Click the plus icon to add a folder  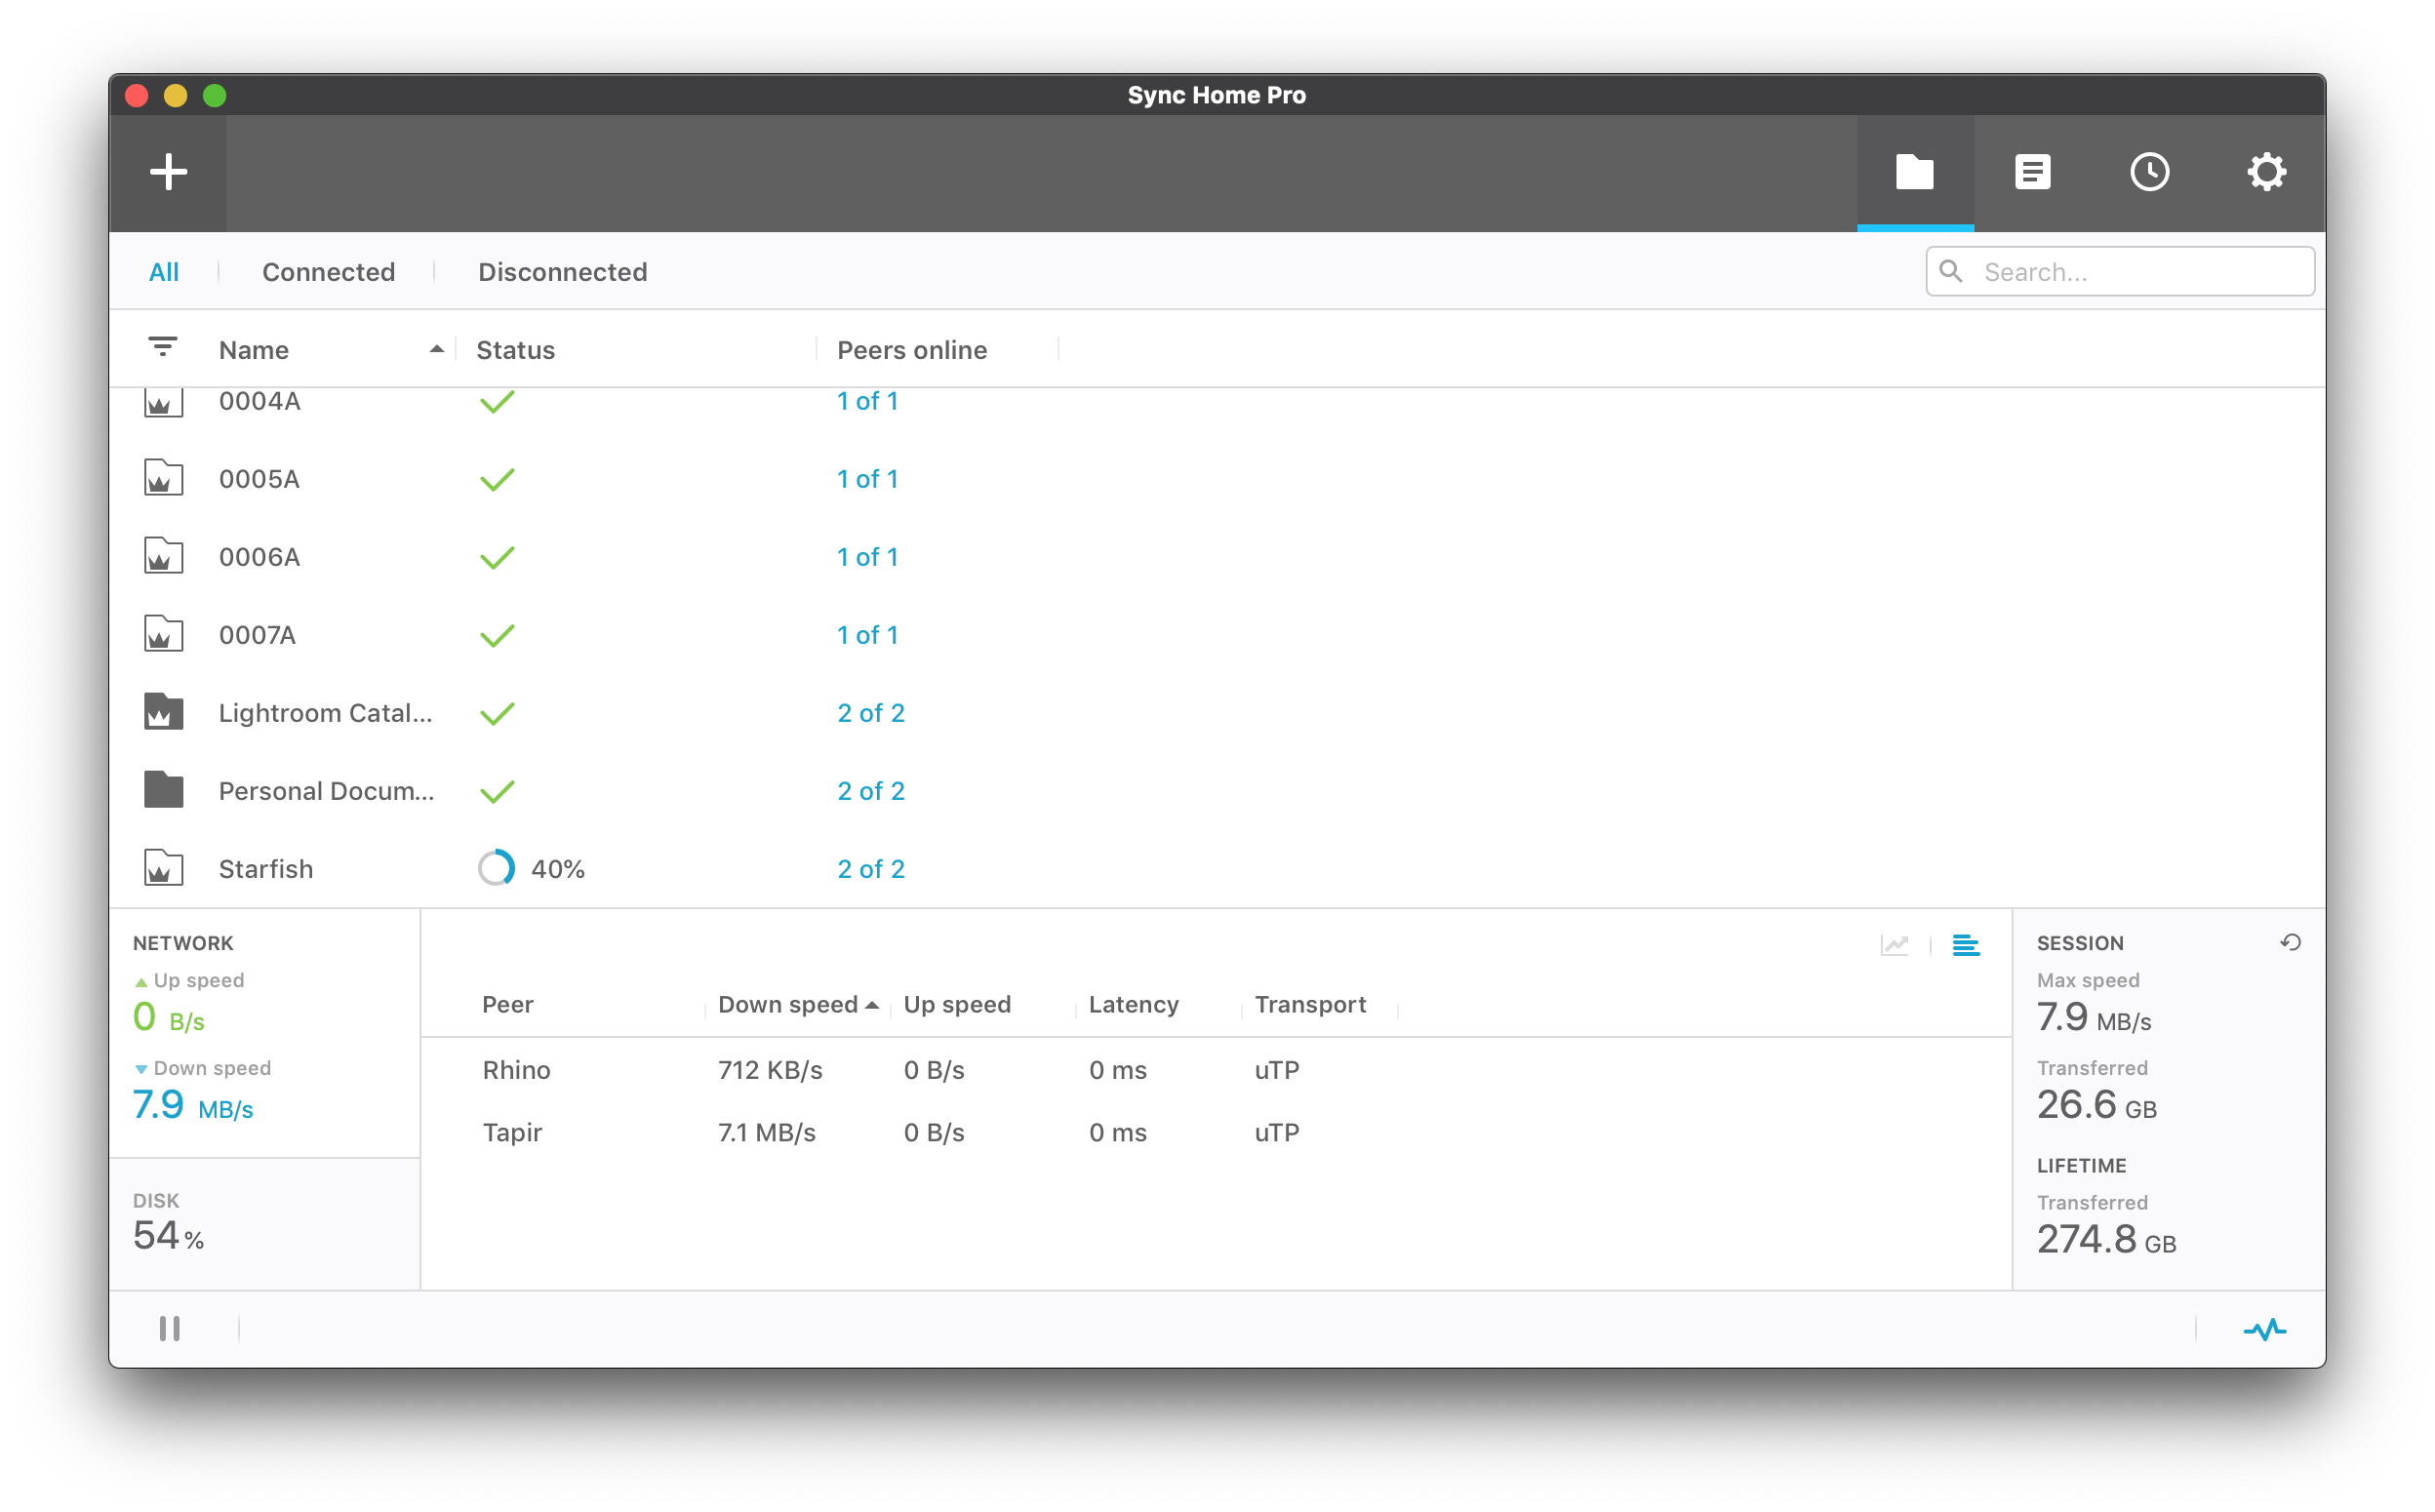click(x=168, y=172)
